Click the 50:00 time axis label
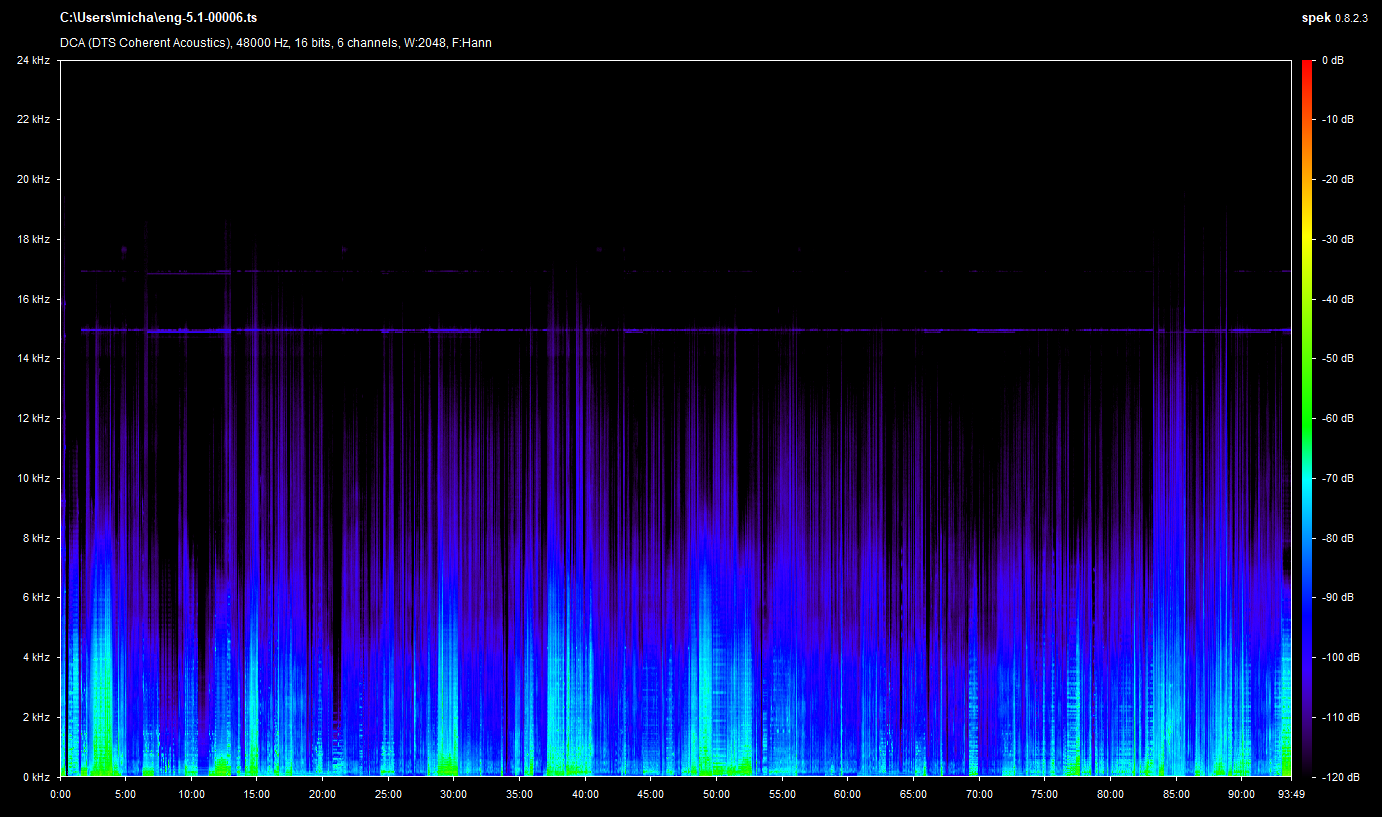Viewport: 1382px width, 817px height. (x=716, y=795)
